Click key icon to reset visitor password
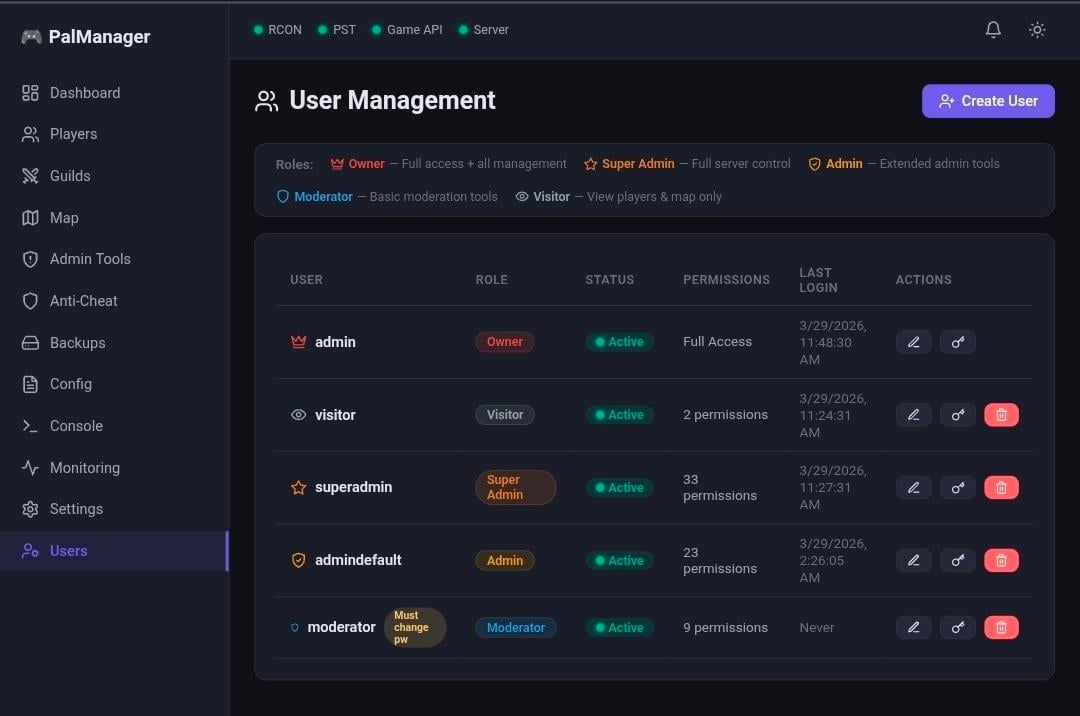The width and height of the screenshot is (1080, 716). (957, 415)
